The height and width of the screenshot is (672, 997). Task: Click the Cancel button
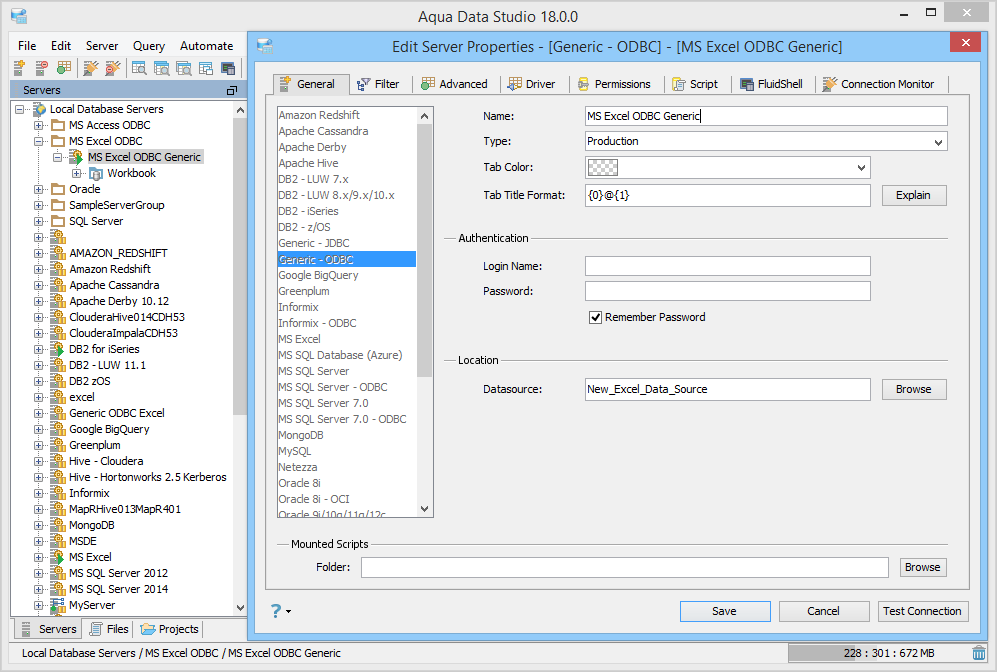[823, 612]
